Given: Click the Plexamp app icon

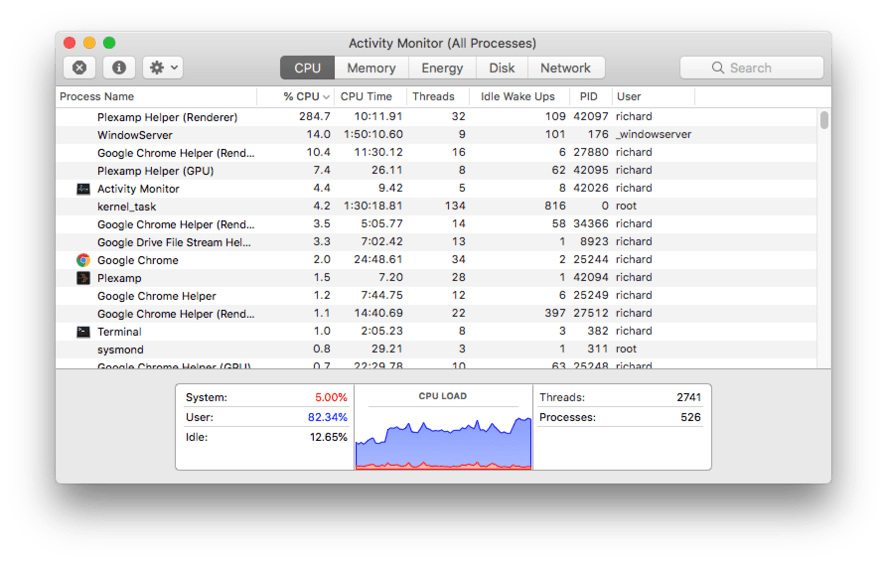Looking at the screenshot, I should click(83, 278).
